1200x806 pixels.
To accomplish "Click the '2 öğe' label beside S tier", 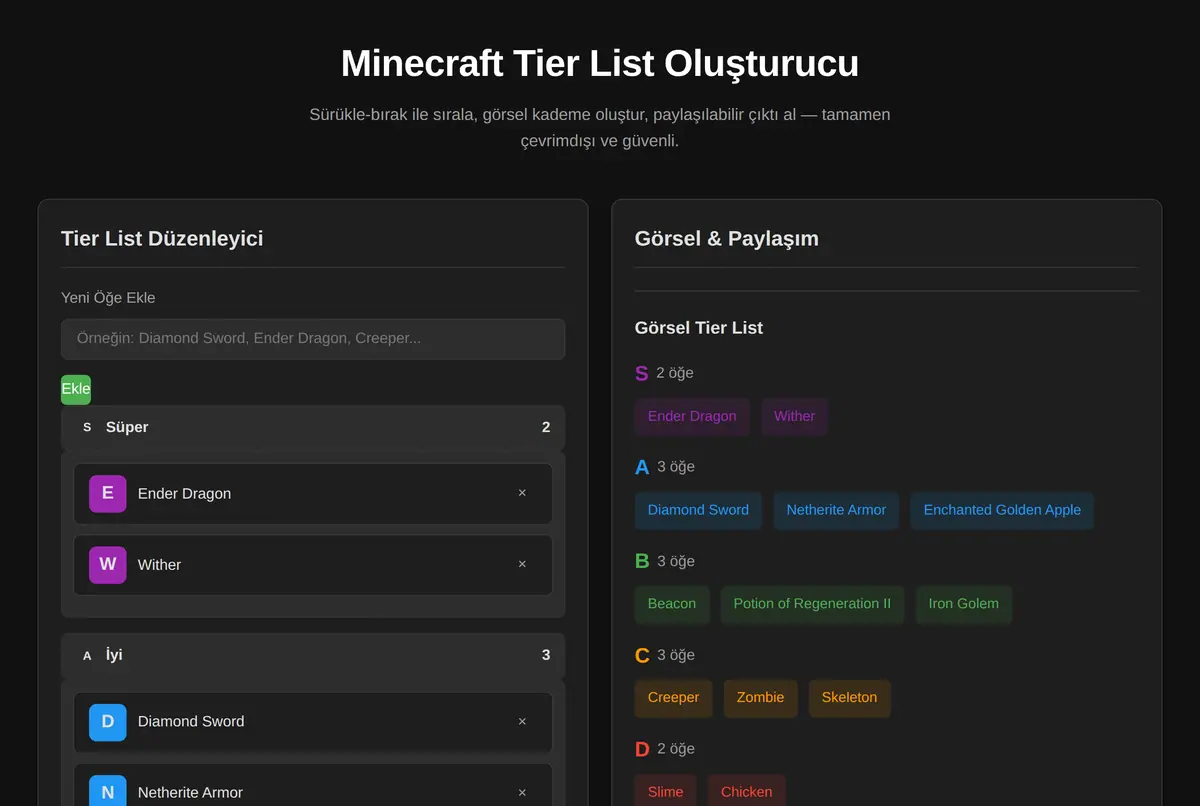I will 675,373.
